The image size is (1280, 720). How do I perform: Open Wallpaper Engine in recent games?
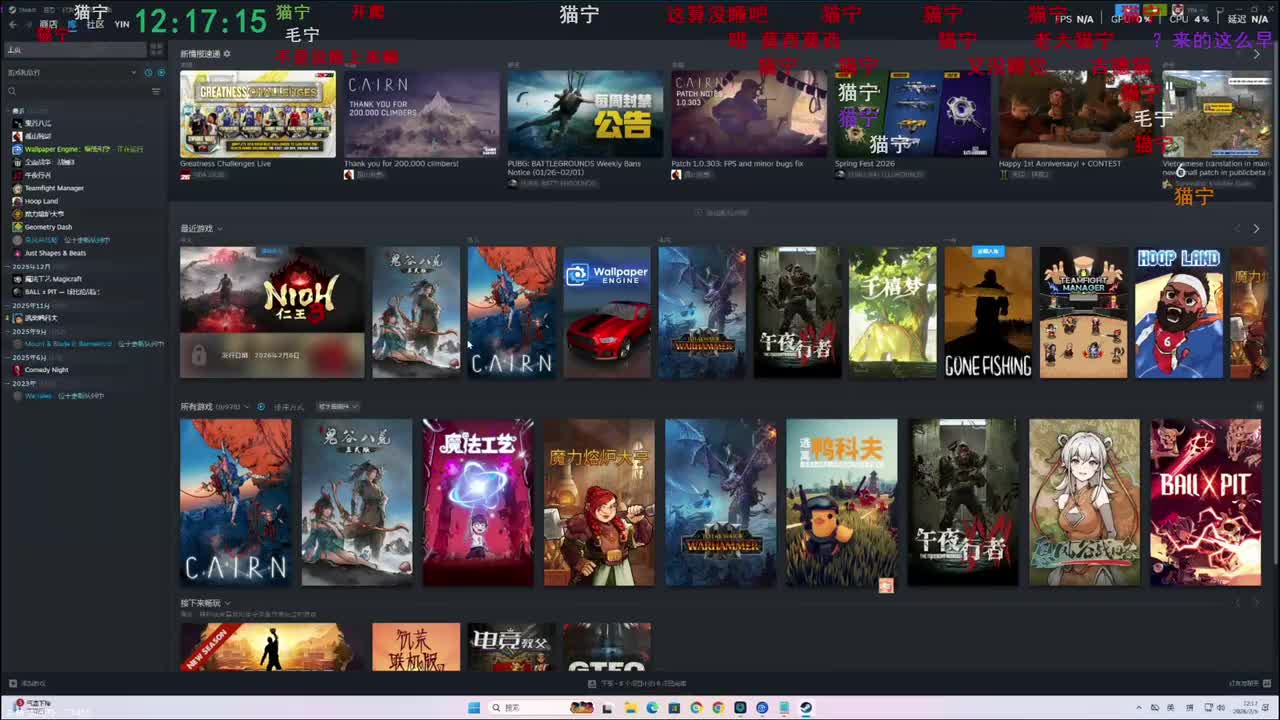pyautogui.click(x=607, y=313)
